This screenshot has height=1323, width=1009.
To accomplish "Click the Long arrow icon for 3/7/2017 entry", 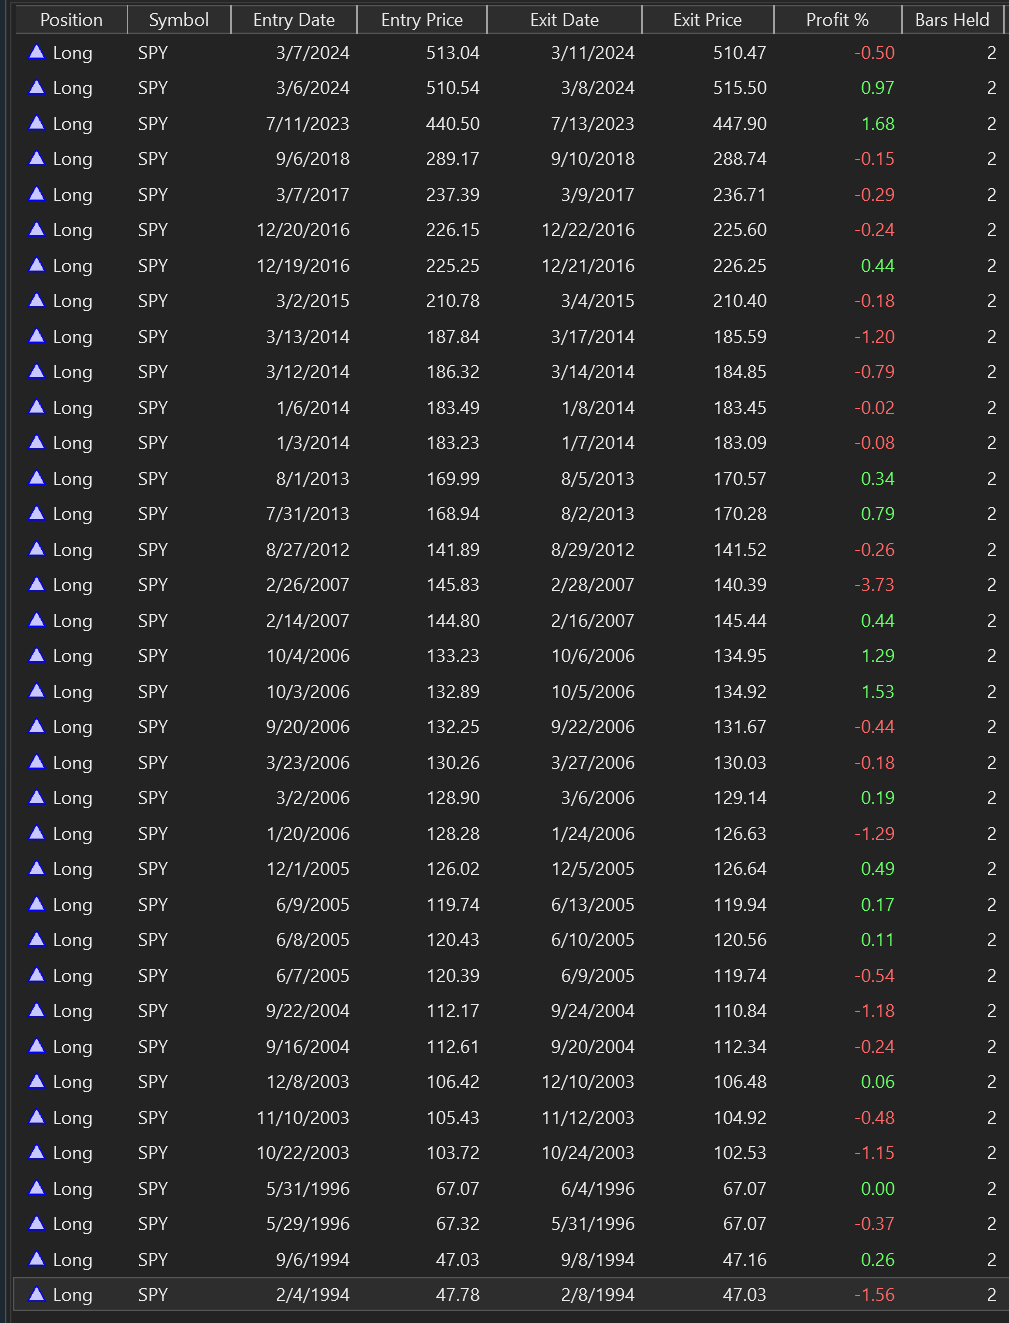I will [37, 194].
